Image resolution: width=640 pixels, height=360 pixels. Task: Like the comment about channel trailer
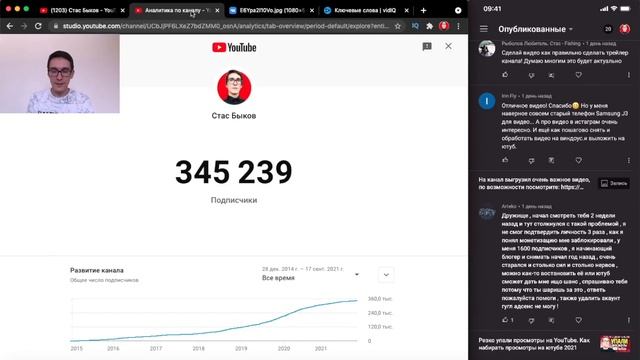coord(505,75)
